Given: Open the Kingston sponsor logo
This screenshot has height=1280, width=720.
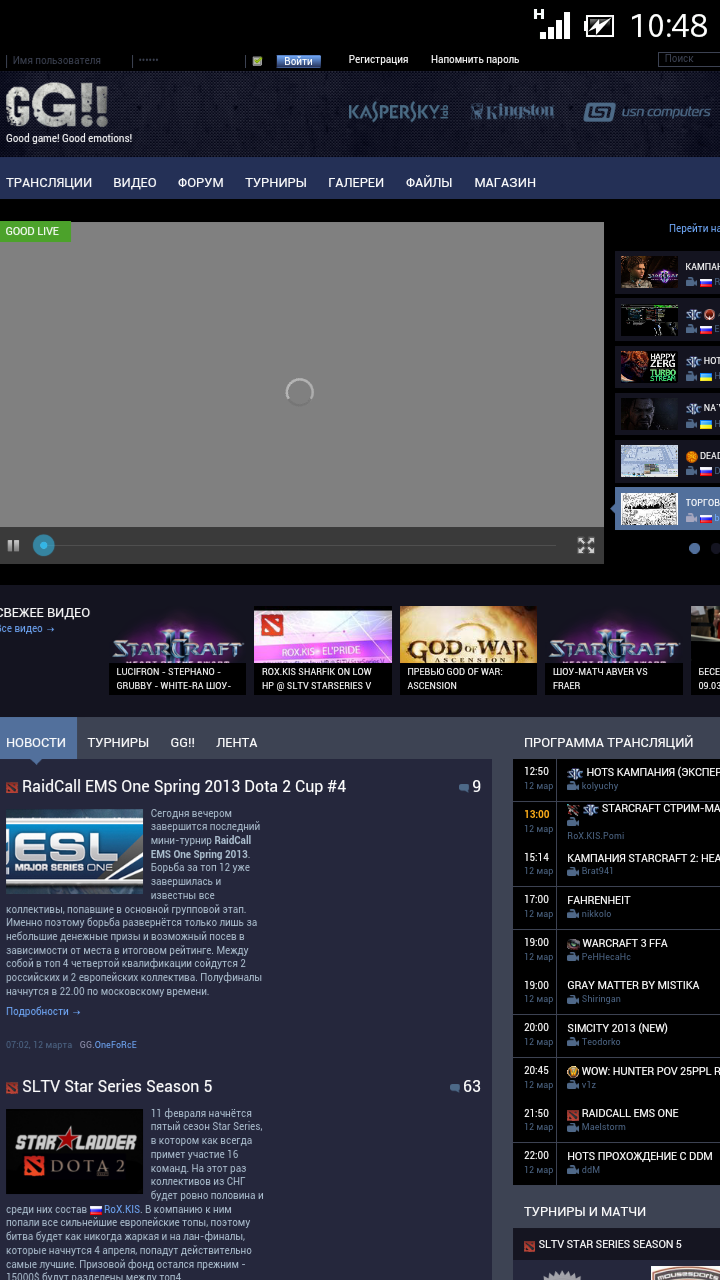Looking at the screenshot, I should pos(512,112).
